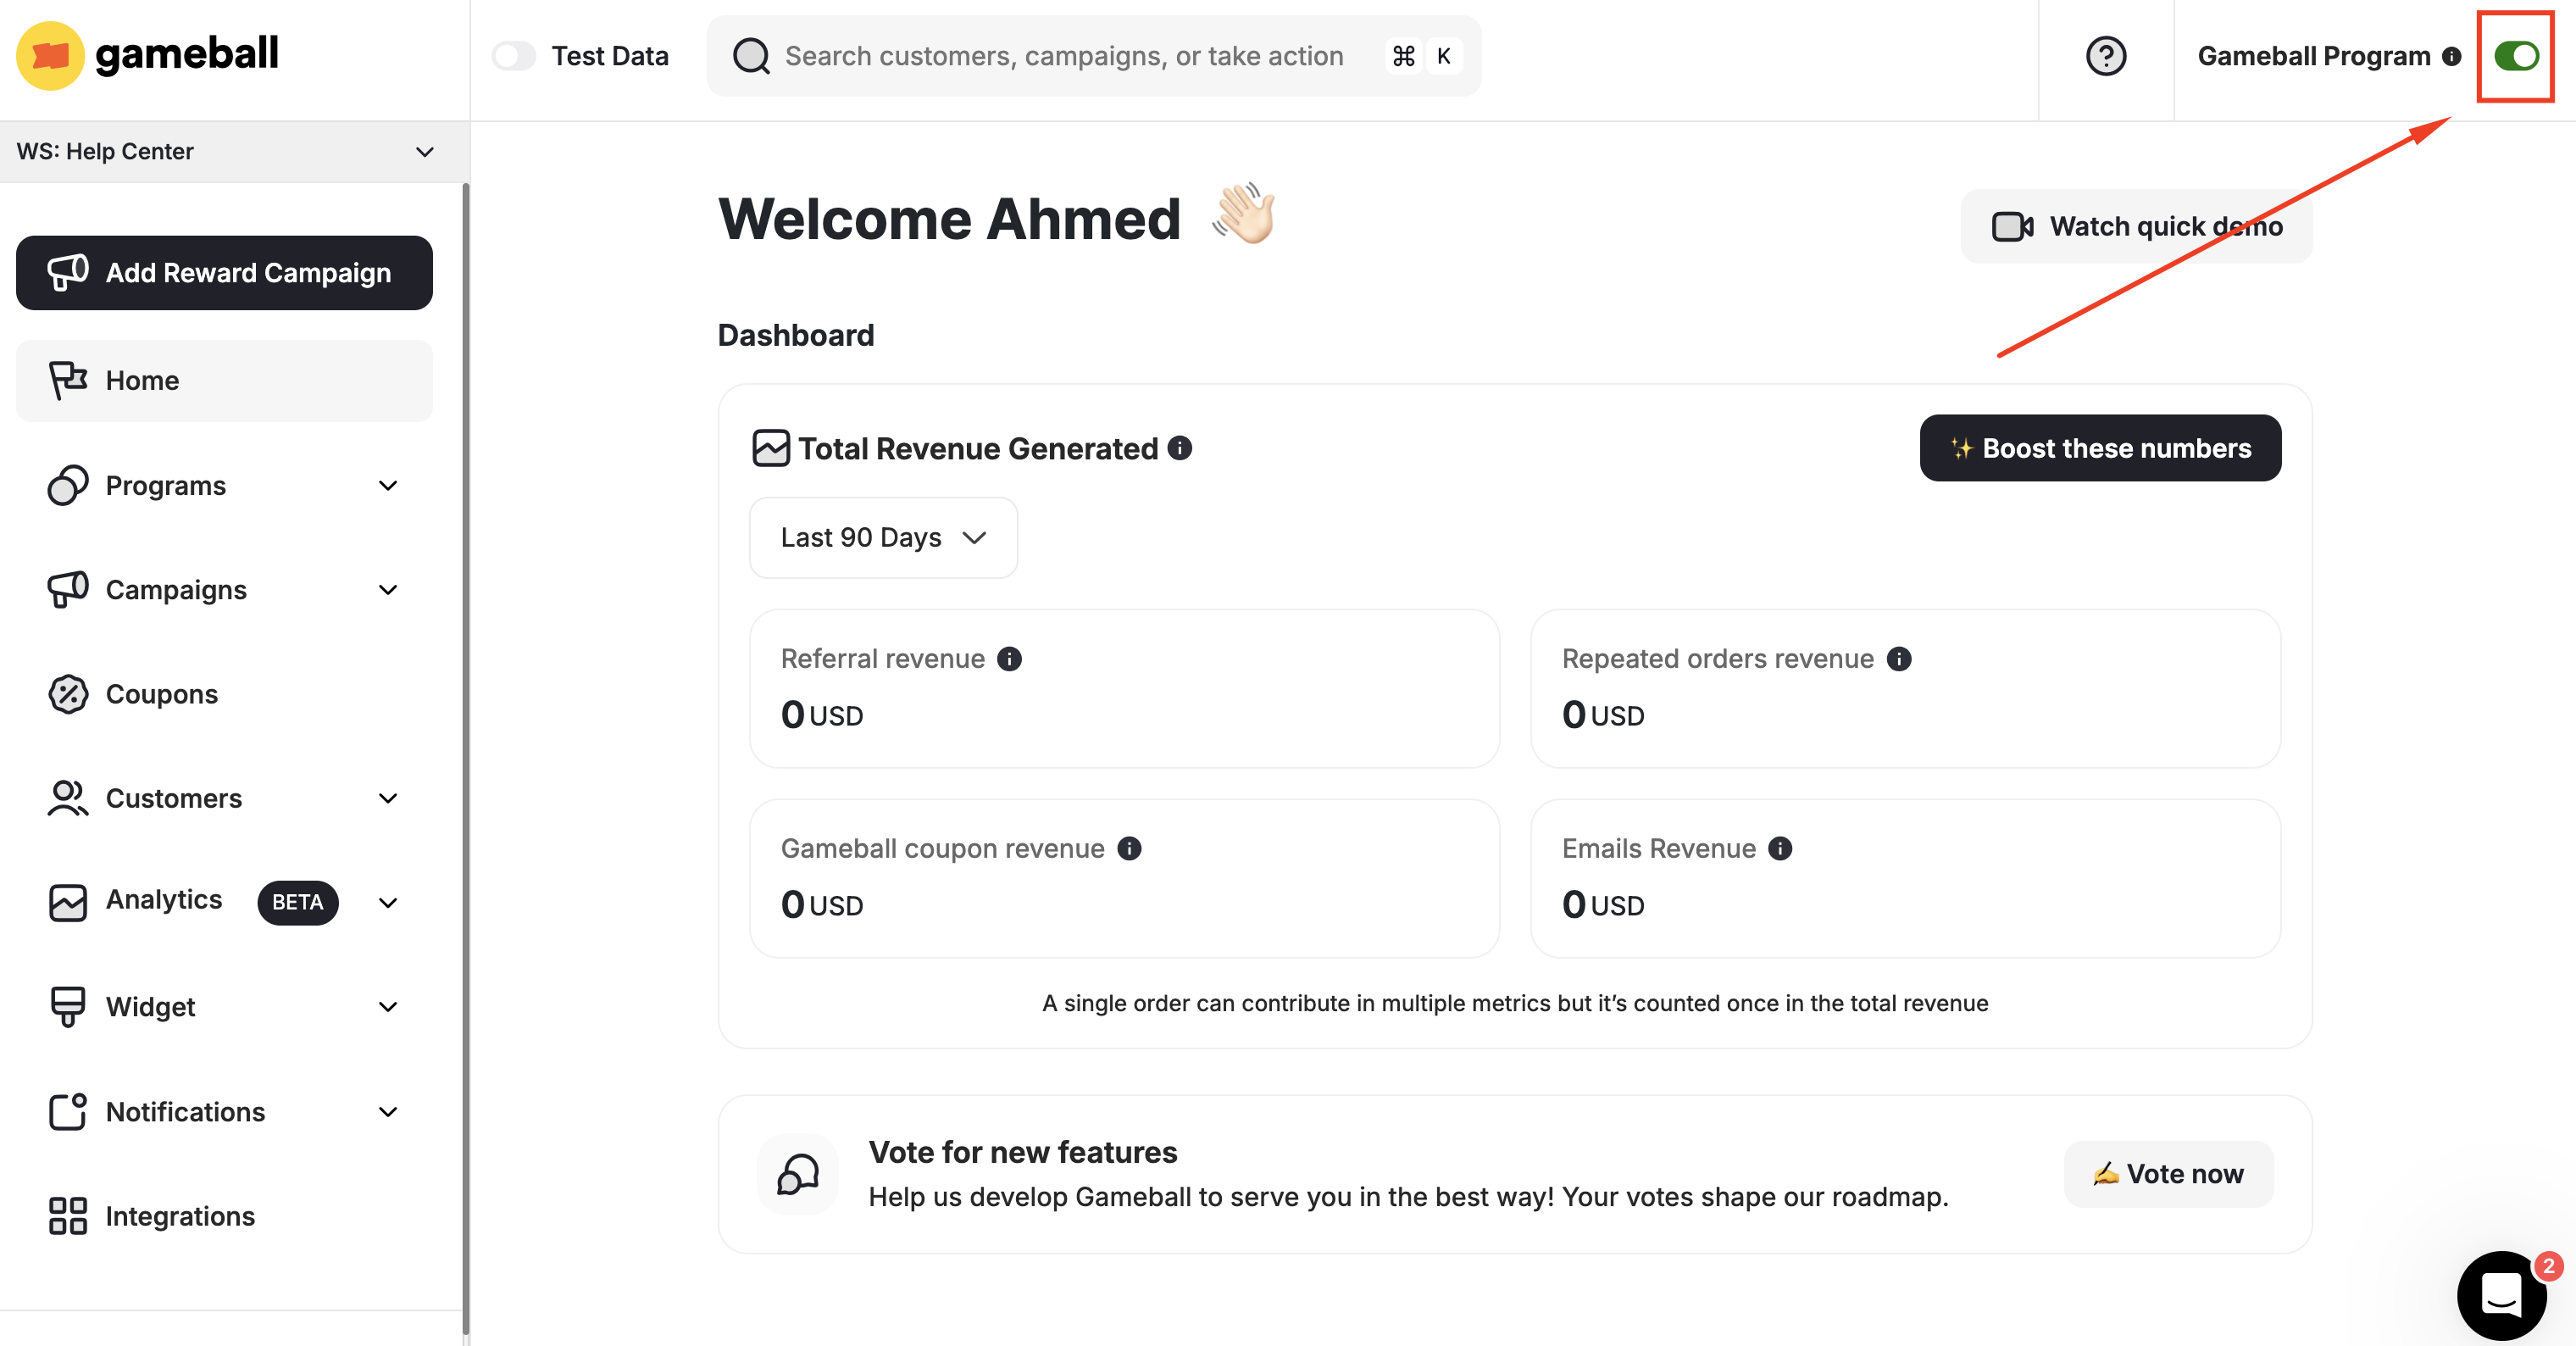Open the Coupons section icon
Screen dimensions: 2576x1346
66,694
